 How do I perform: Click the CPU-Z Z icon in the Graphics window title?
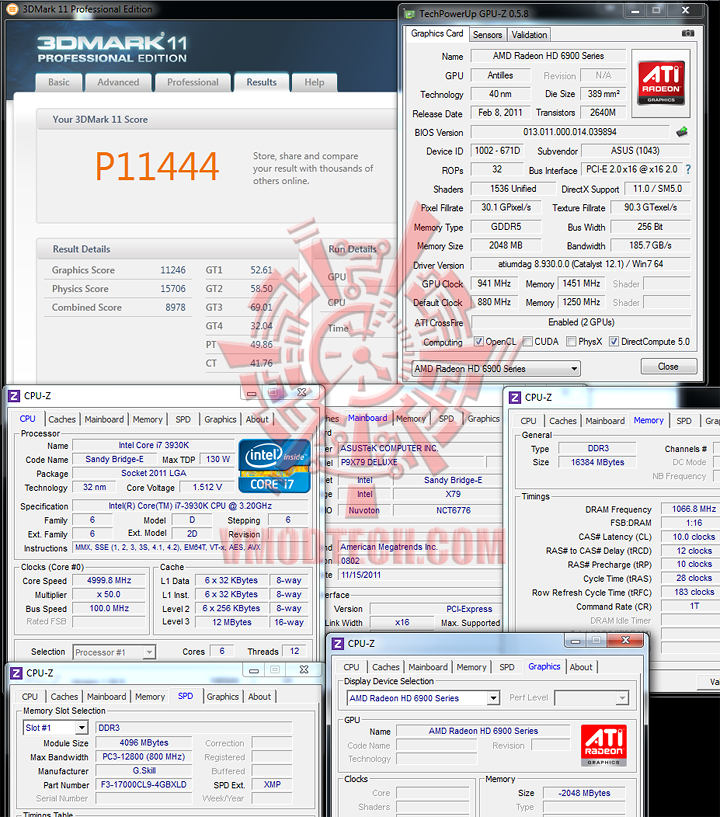(338, 643)
